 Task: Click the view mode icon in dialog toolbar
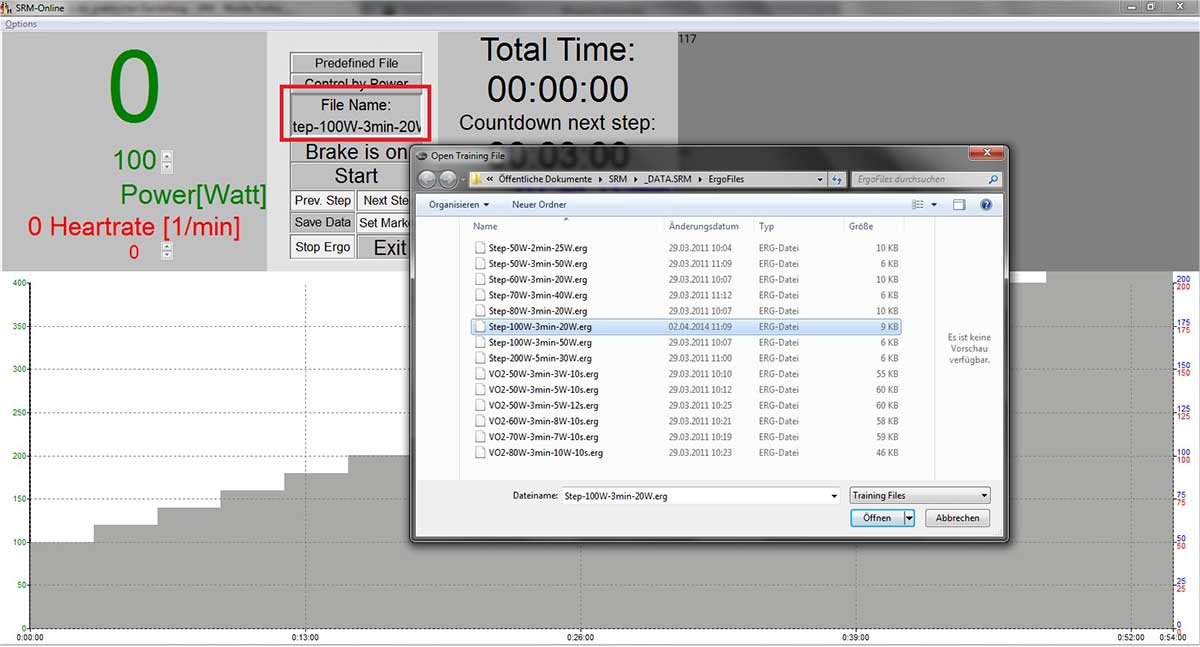click(918, 205)
